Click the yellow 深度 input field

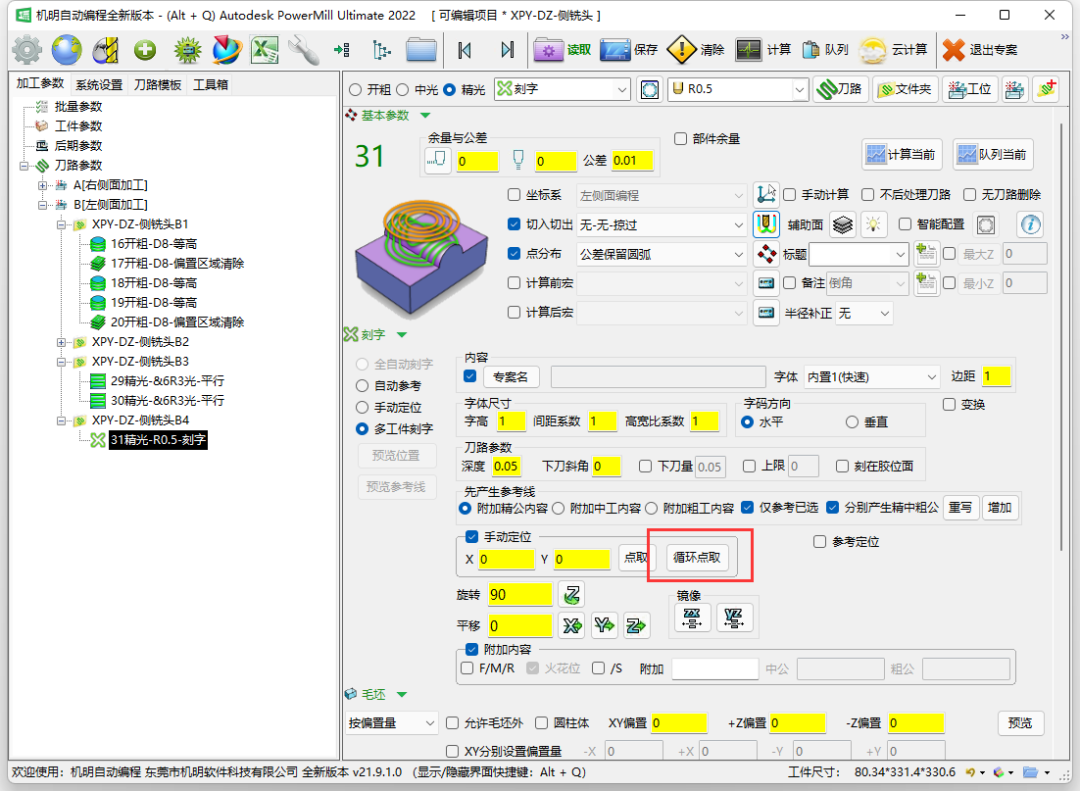[x=506, y=466]
